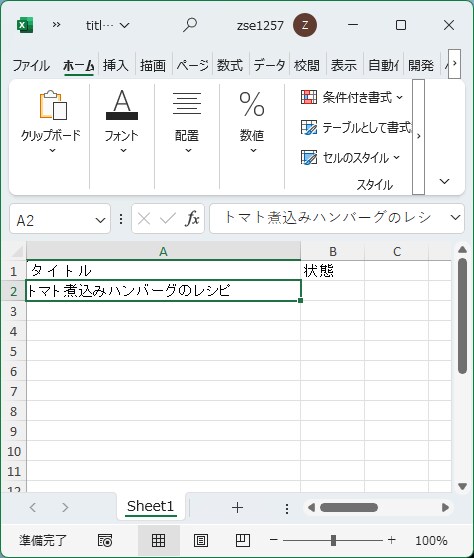Open the フォント group dropdown
474x558 pixels.
click(x=122, y=122)
